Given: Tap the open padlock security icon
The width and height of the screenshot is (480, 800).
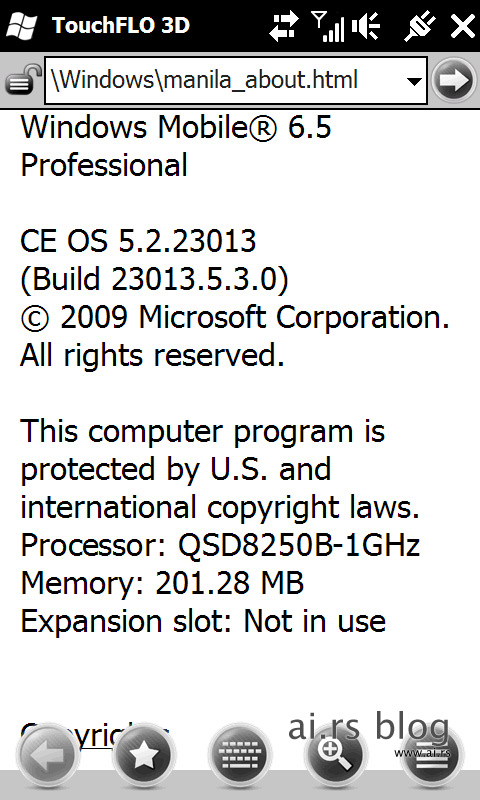Looking at the screenshot, I should [22, 79].
